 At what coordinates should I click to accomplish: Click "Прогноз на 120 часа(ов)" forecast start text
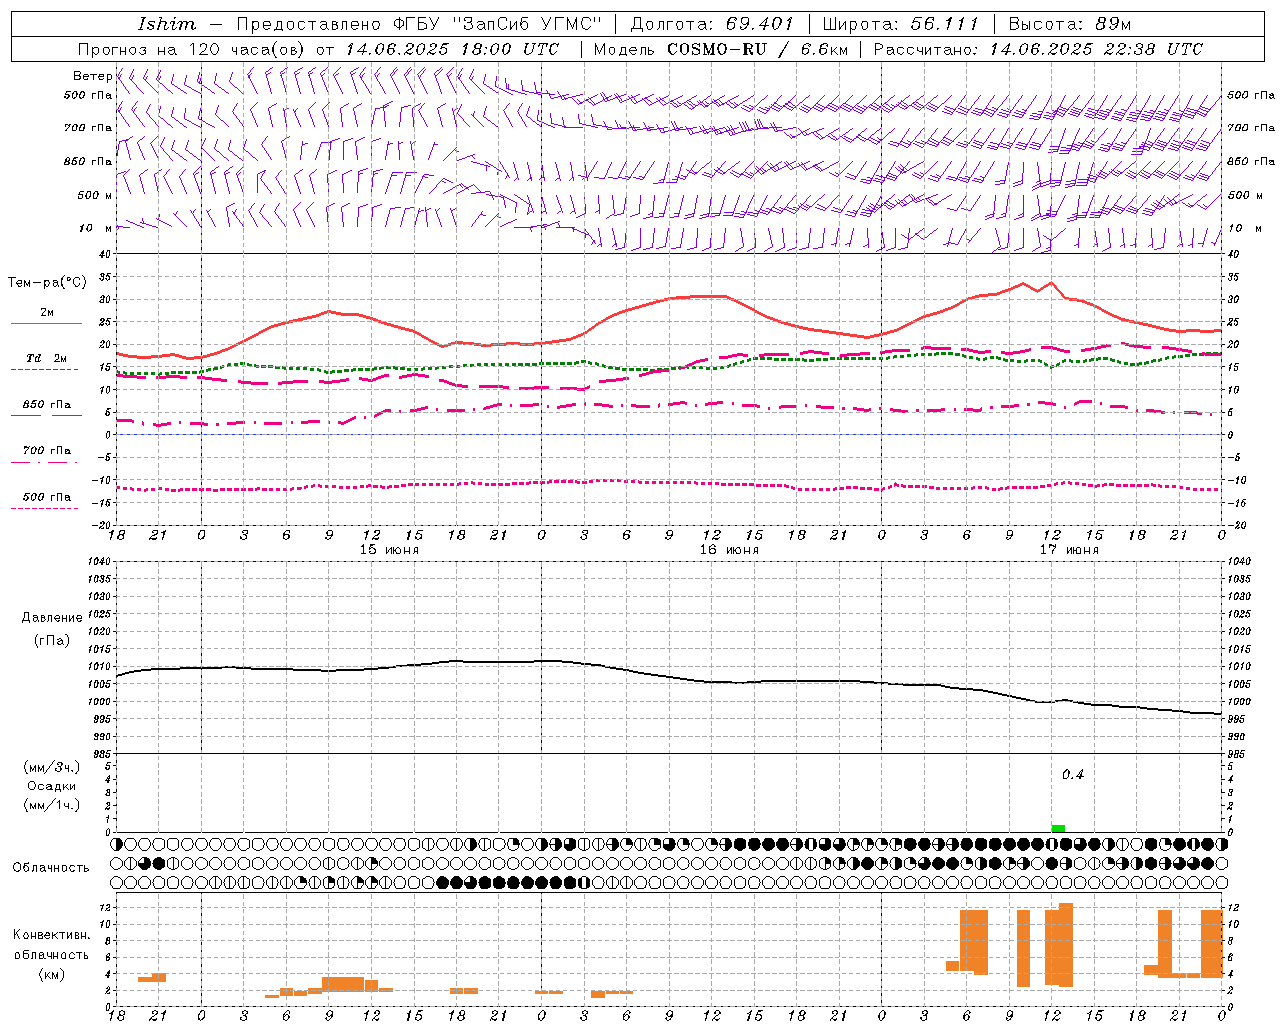click(x=192, y=49)
